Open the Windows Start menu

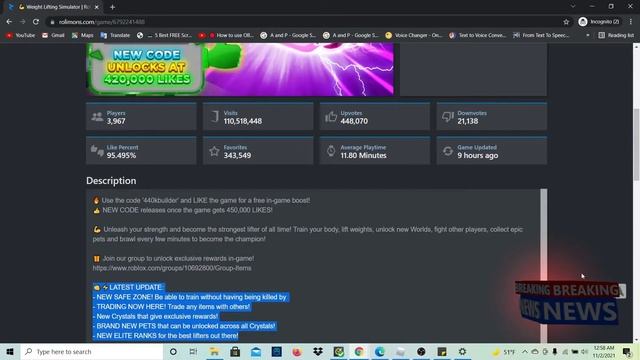(x=10, y=351)
